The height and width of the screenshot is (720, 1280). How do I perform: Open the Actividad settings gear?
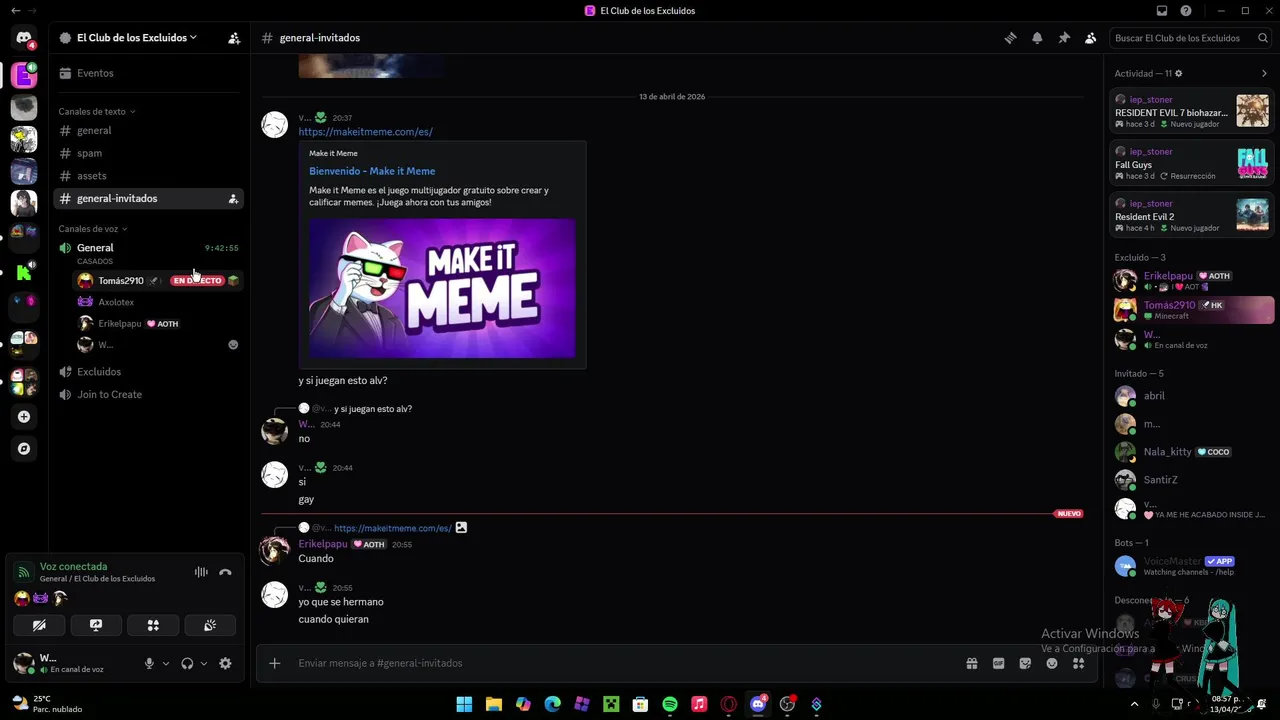coord(1178,73)
